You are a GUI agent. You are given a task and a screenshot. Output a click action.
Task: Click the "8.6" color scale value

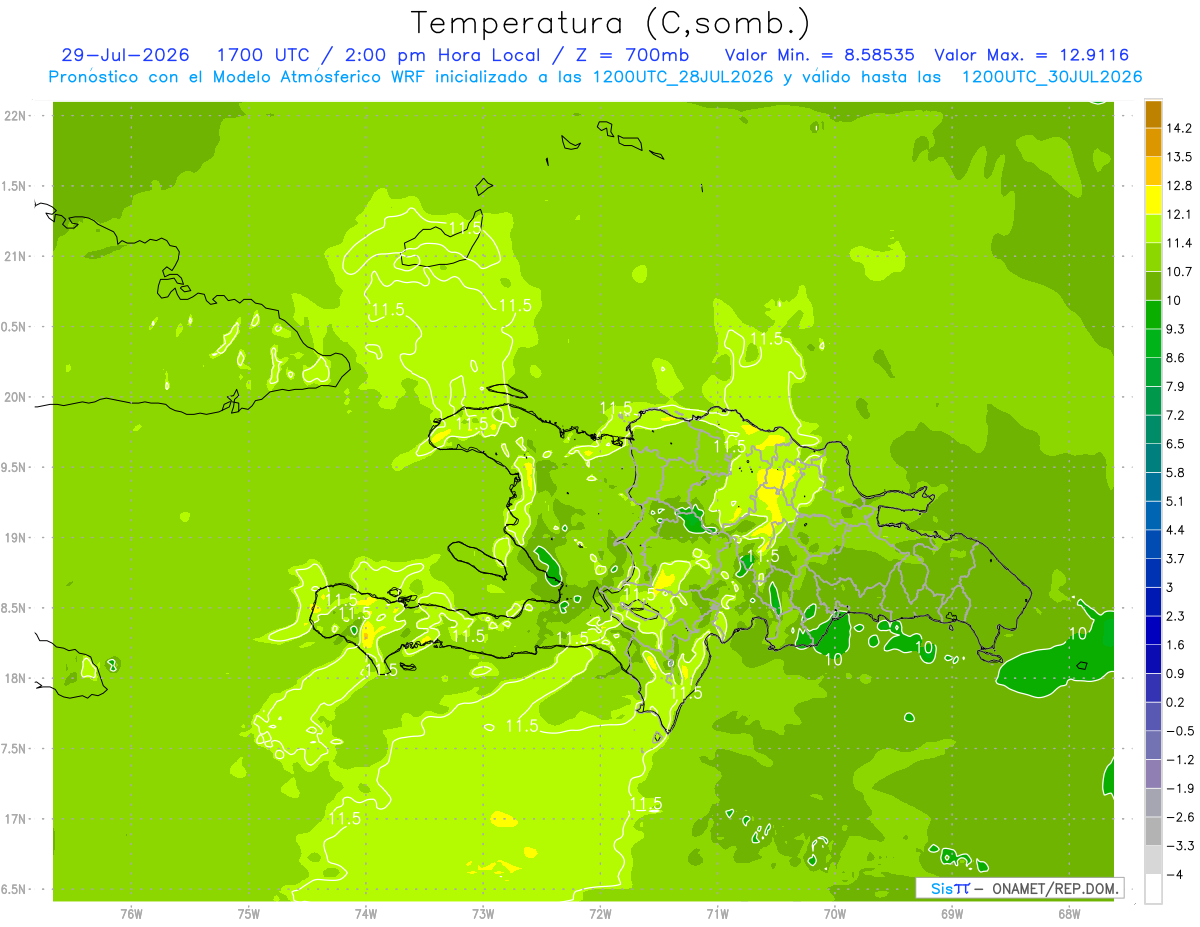[x=1177, y=358]
